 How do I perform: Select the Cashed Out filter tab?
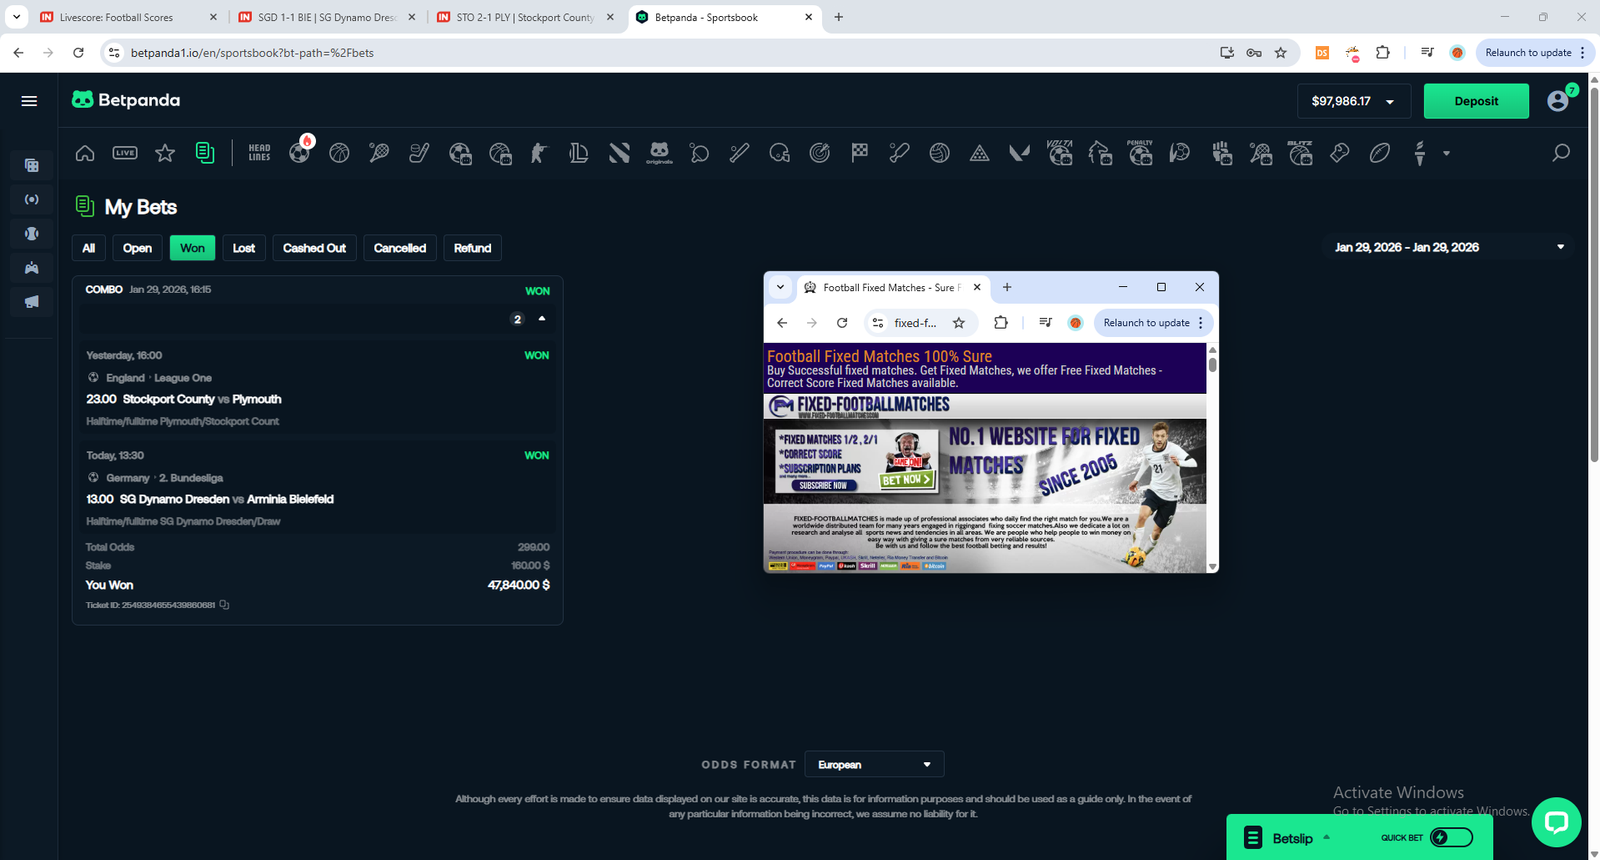click(x=314, y=248)
